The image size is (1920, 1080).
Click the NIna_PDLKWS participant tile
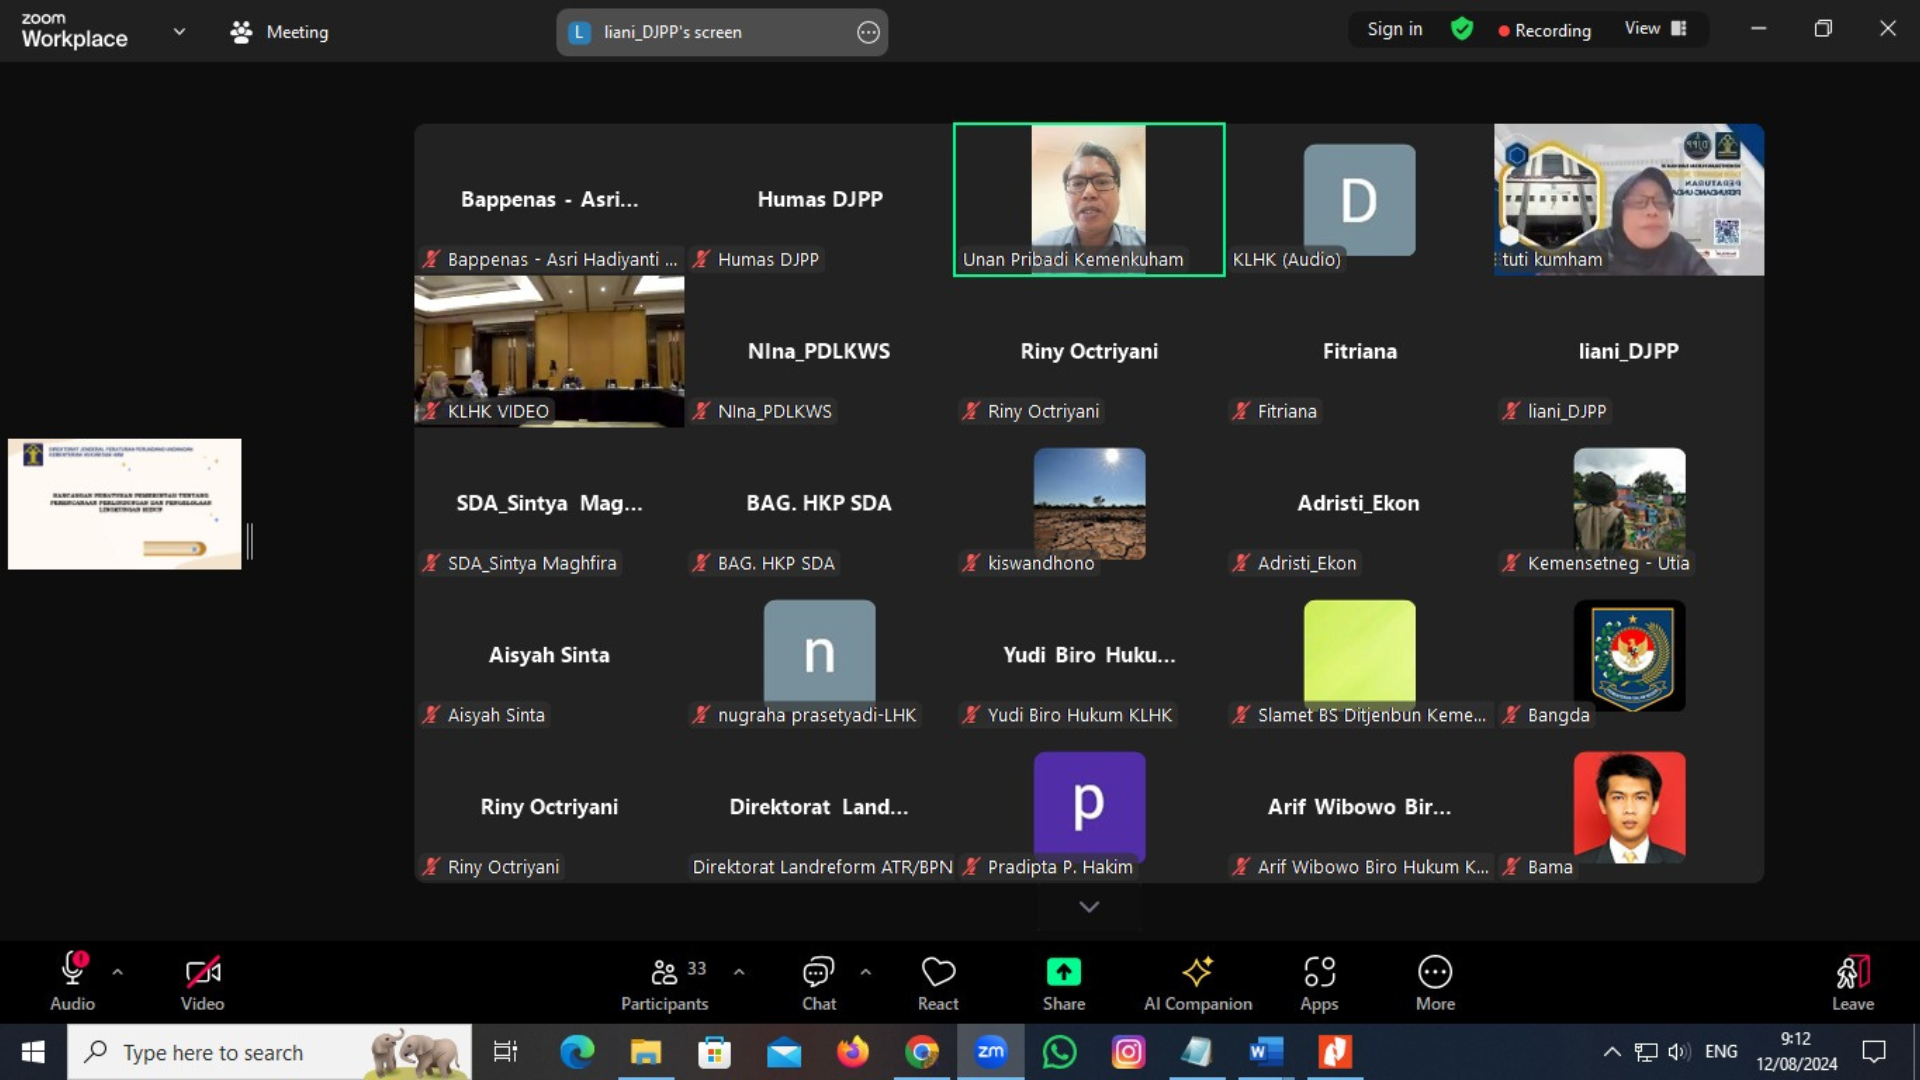coord(819,351)
